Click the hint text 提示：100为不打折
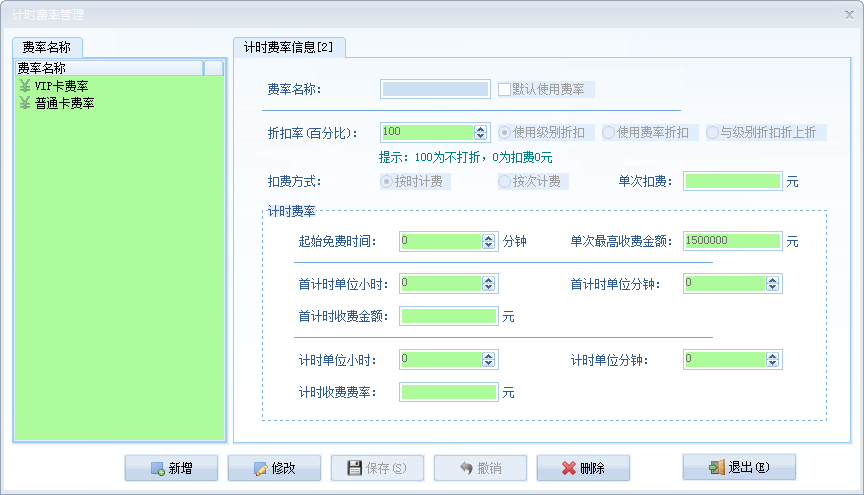The height and width of the screenshot is (495, 864). point(465,158)
